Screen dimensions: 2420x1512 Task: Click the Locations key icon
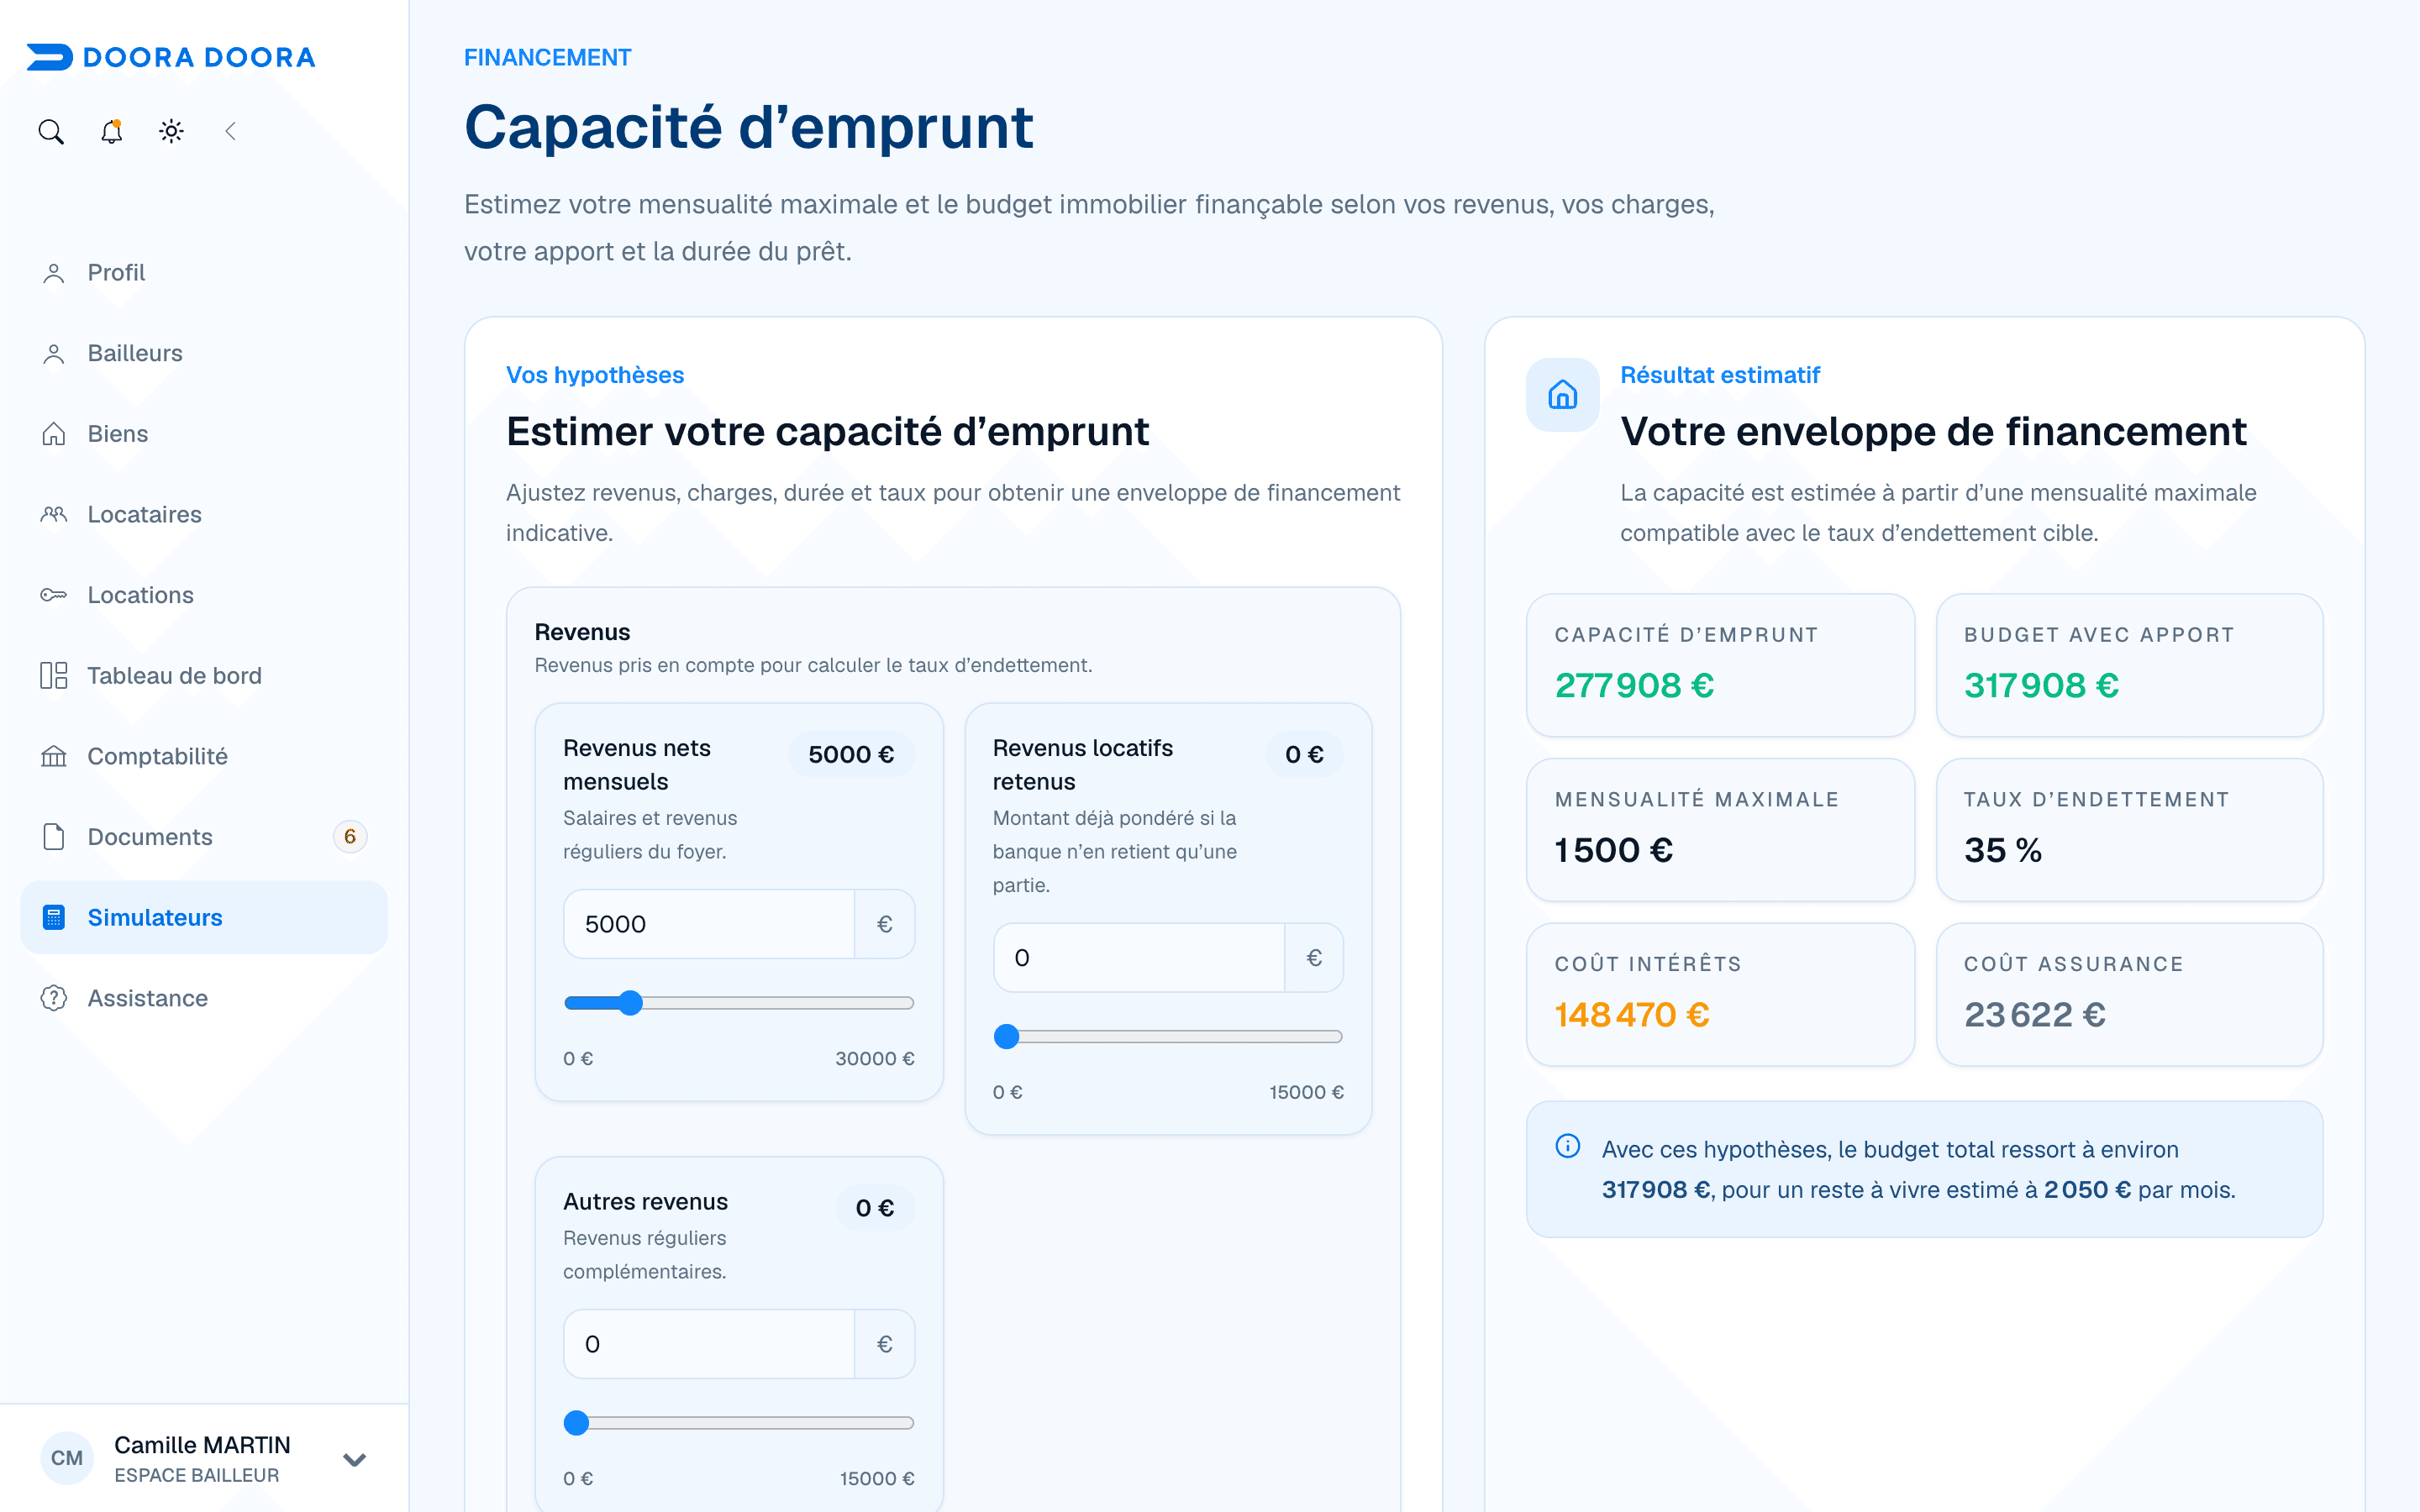[x=54, y=595]
